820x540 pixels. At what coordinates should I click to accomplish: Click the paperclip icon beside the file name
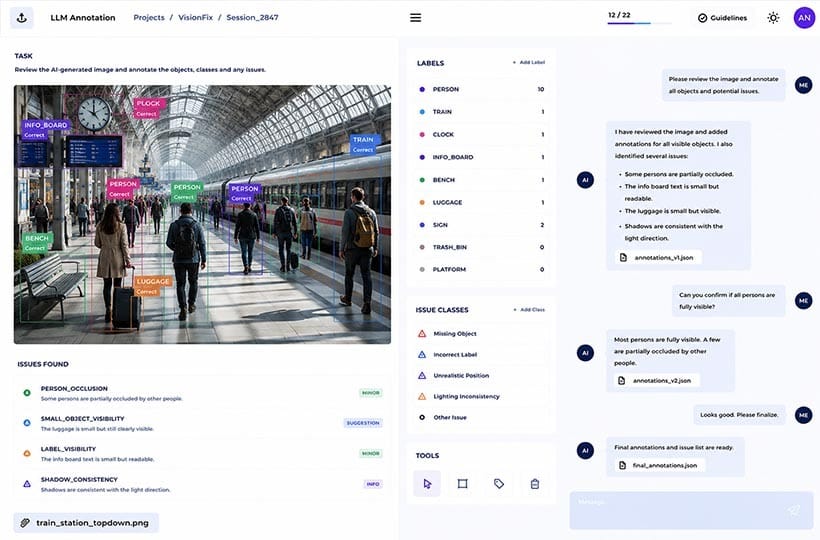(25, 523)
